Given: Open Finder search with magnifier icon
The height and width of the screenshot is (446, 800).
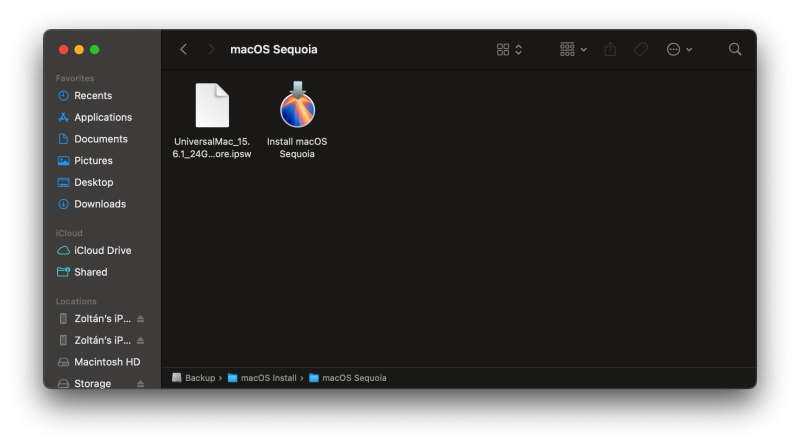Looking at the screenshot, I should tap(735, 49).
